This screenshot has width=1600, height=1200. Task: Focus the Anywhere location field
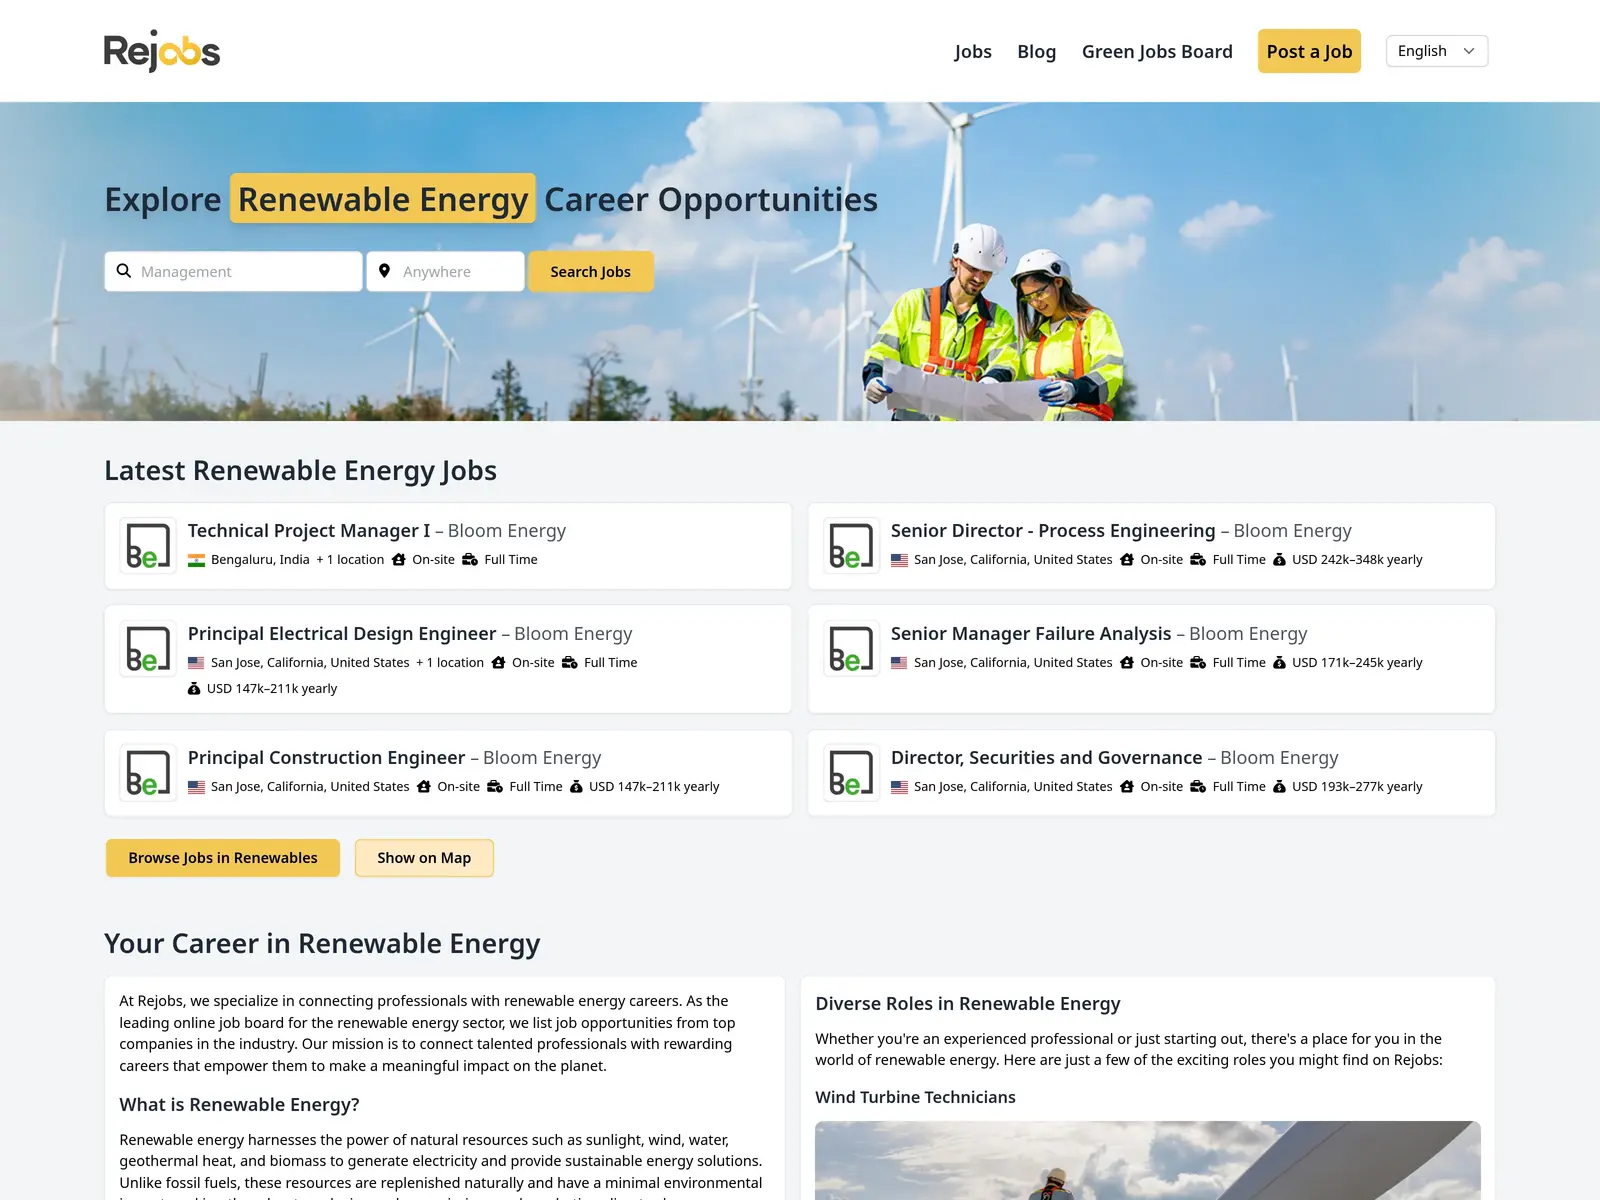pyautogui.click(x=445, y=271)
